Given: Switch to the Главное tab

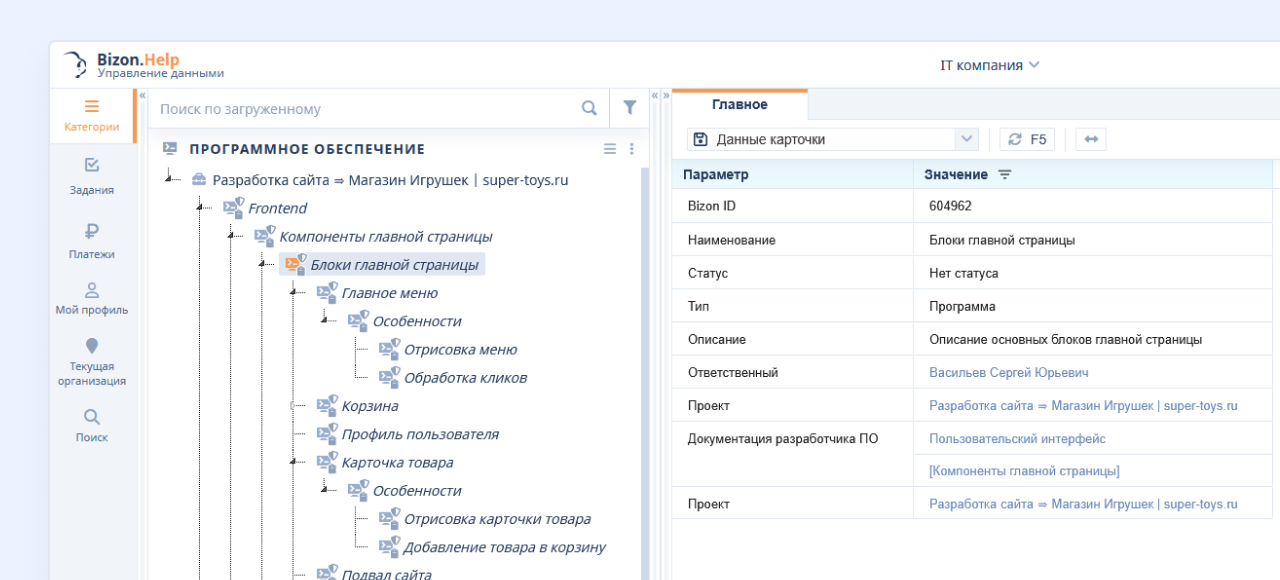Looking at the screenshot, I should [x=740, y=104].
